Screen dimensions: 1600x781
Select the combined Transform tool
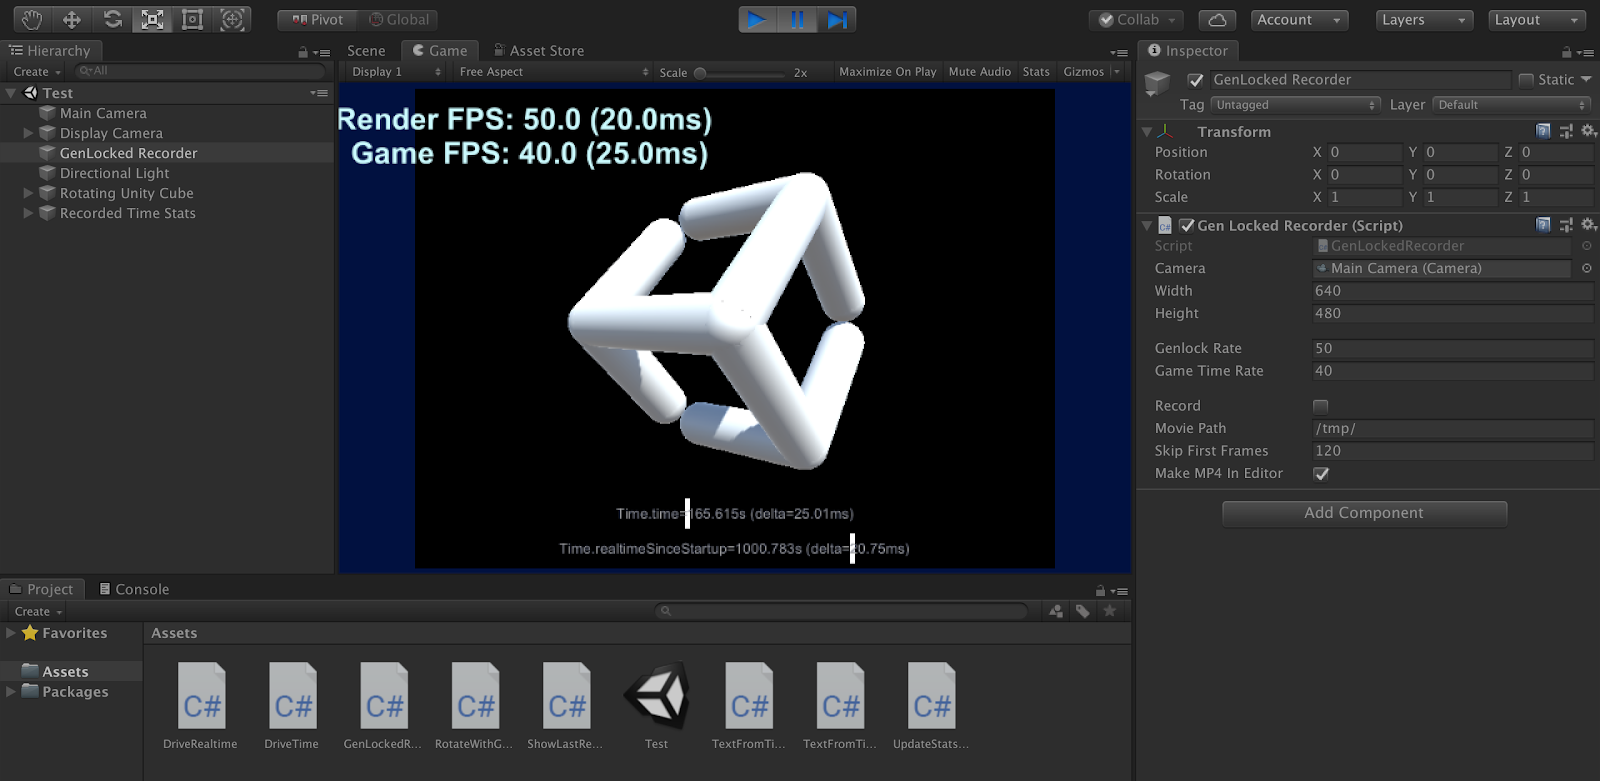(232, 19)
